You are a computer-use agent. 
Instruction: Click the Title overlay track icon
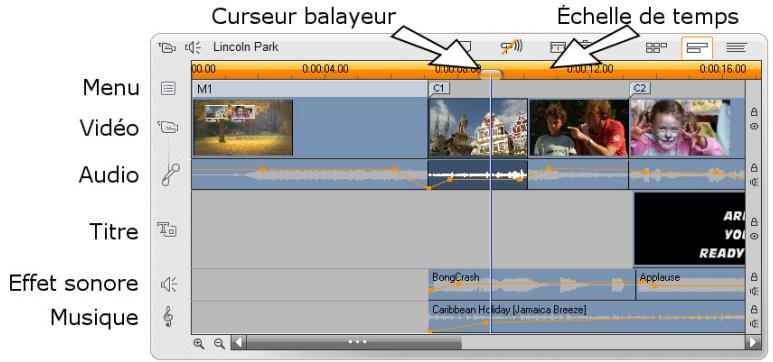167,229
